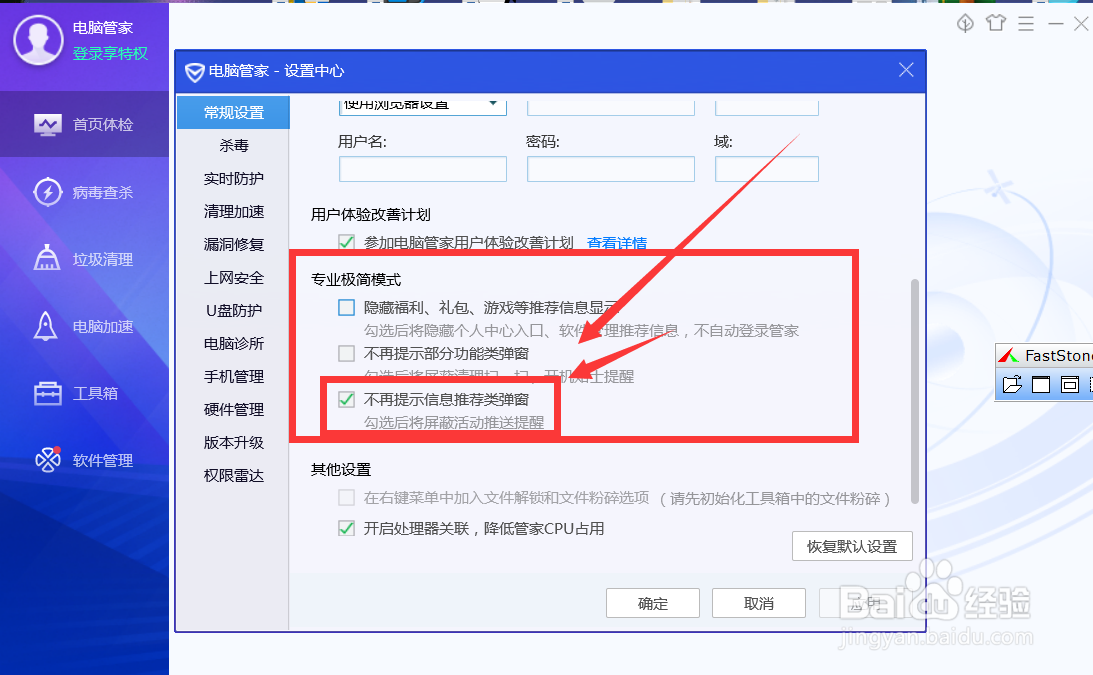This screenshot has width=1093, height=675.
Task: Close the 设置中心 dialog
Action: (x=905, y=70)
